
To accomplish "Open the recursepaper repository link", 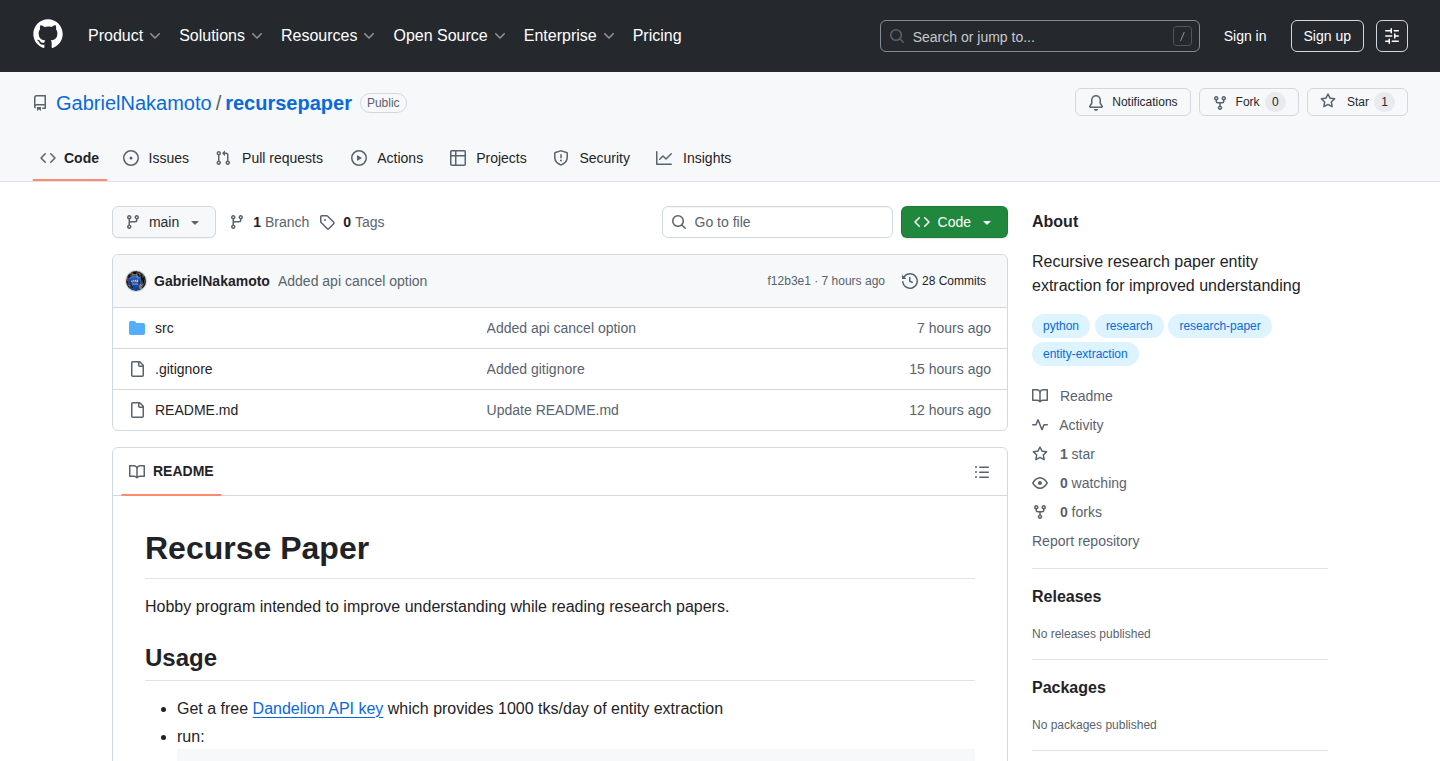I will pos(289,103).
